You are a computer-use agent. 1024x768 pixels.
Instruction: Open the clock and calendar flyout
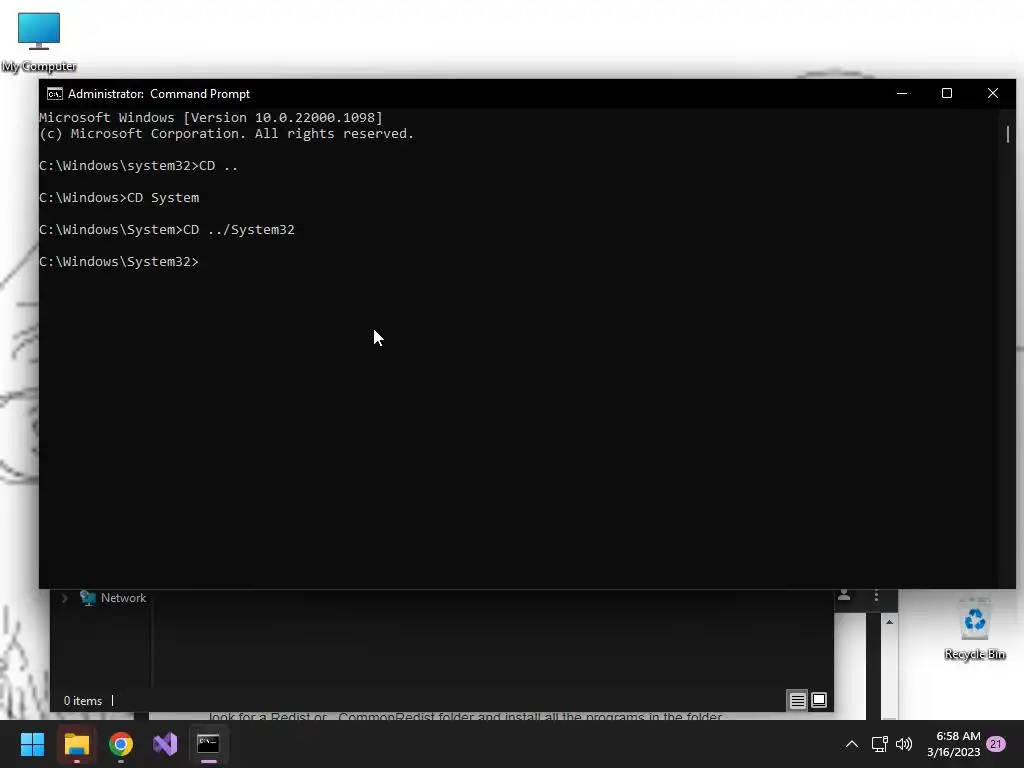pyautogui.click(x=953, y=744)
